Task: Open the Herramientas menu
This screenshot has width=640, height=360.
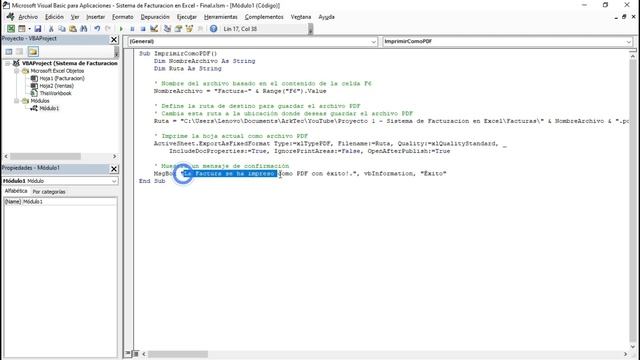Action: pyautogui.click(x=220, y=17)
